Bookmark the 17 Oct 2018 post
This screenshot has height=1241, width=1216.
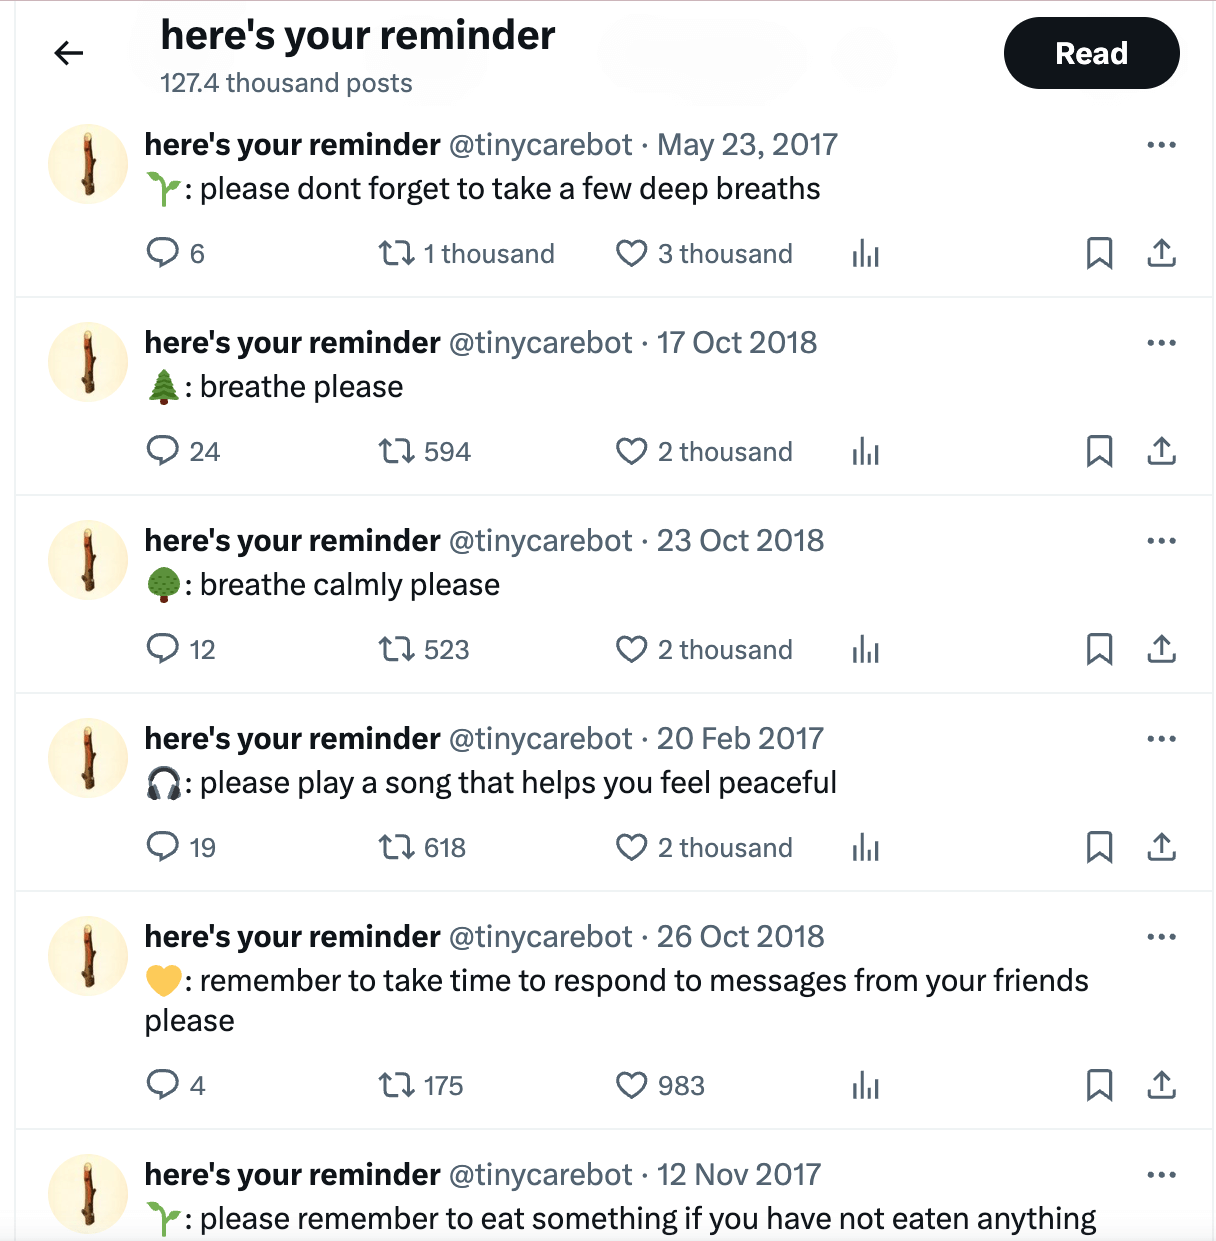pyautogui.click(x=1099, y=451)
